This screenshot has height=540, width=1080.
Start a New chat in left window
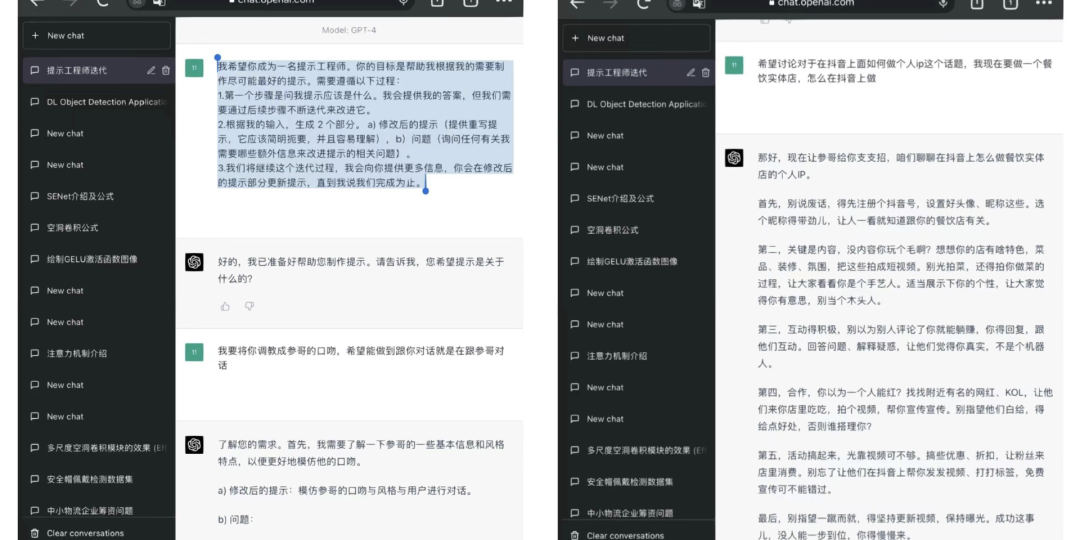(96, 36)
